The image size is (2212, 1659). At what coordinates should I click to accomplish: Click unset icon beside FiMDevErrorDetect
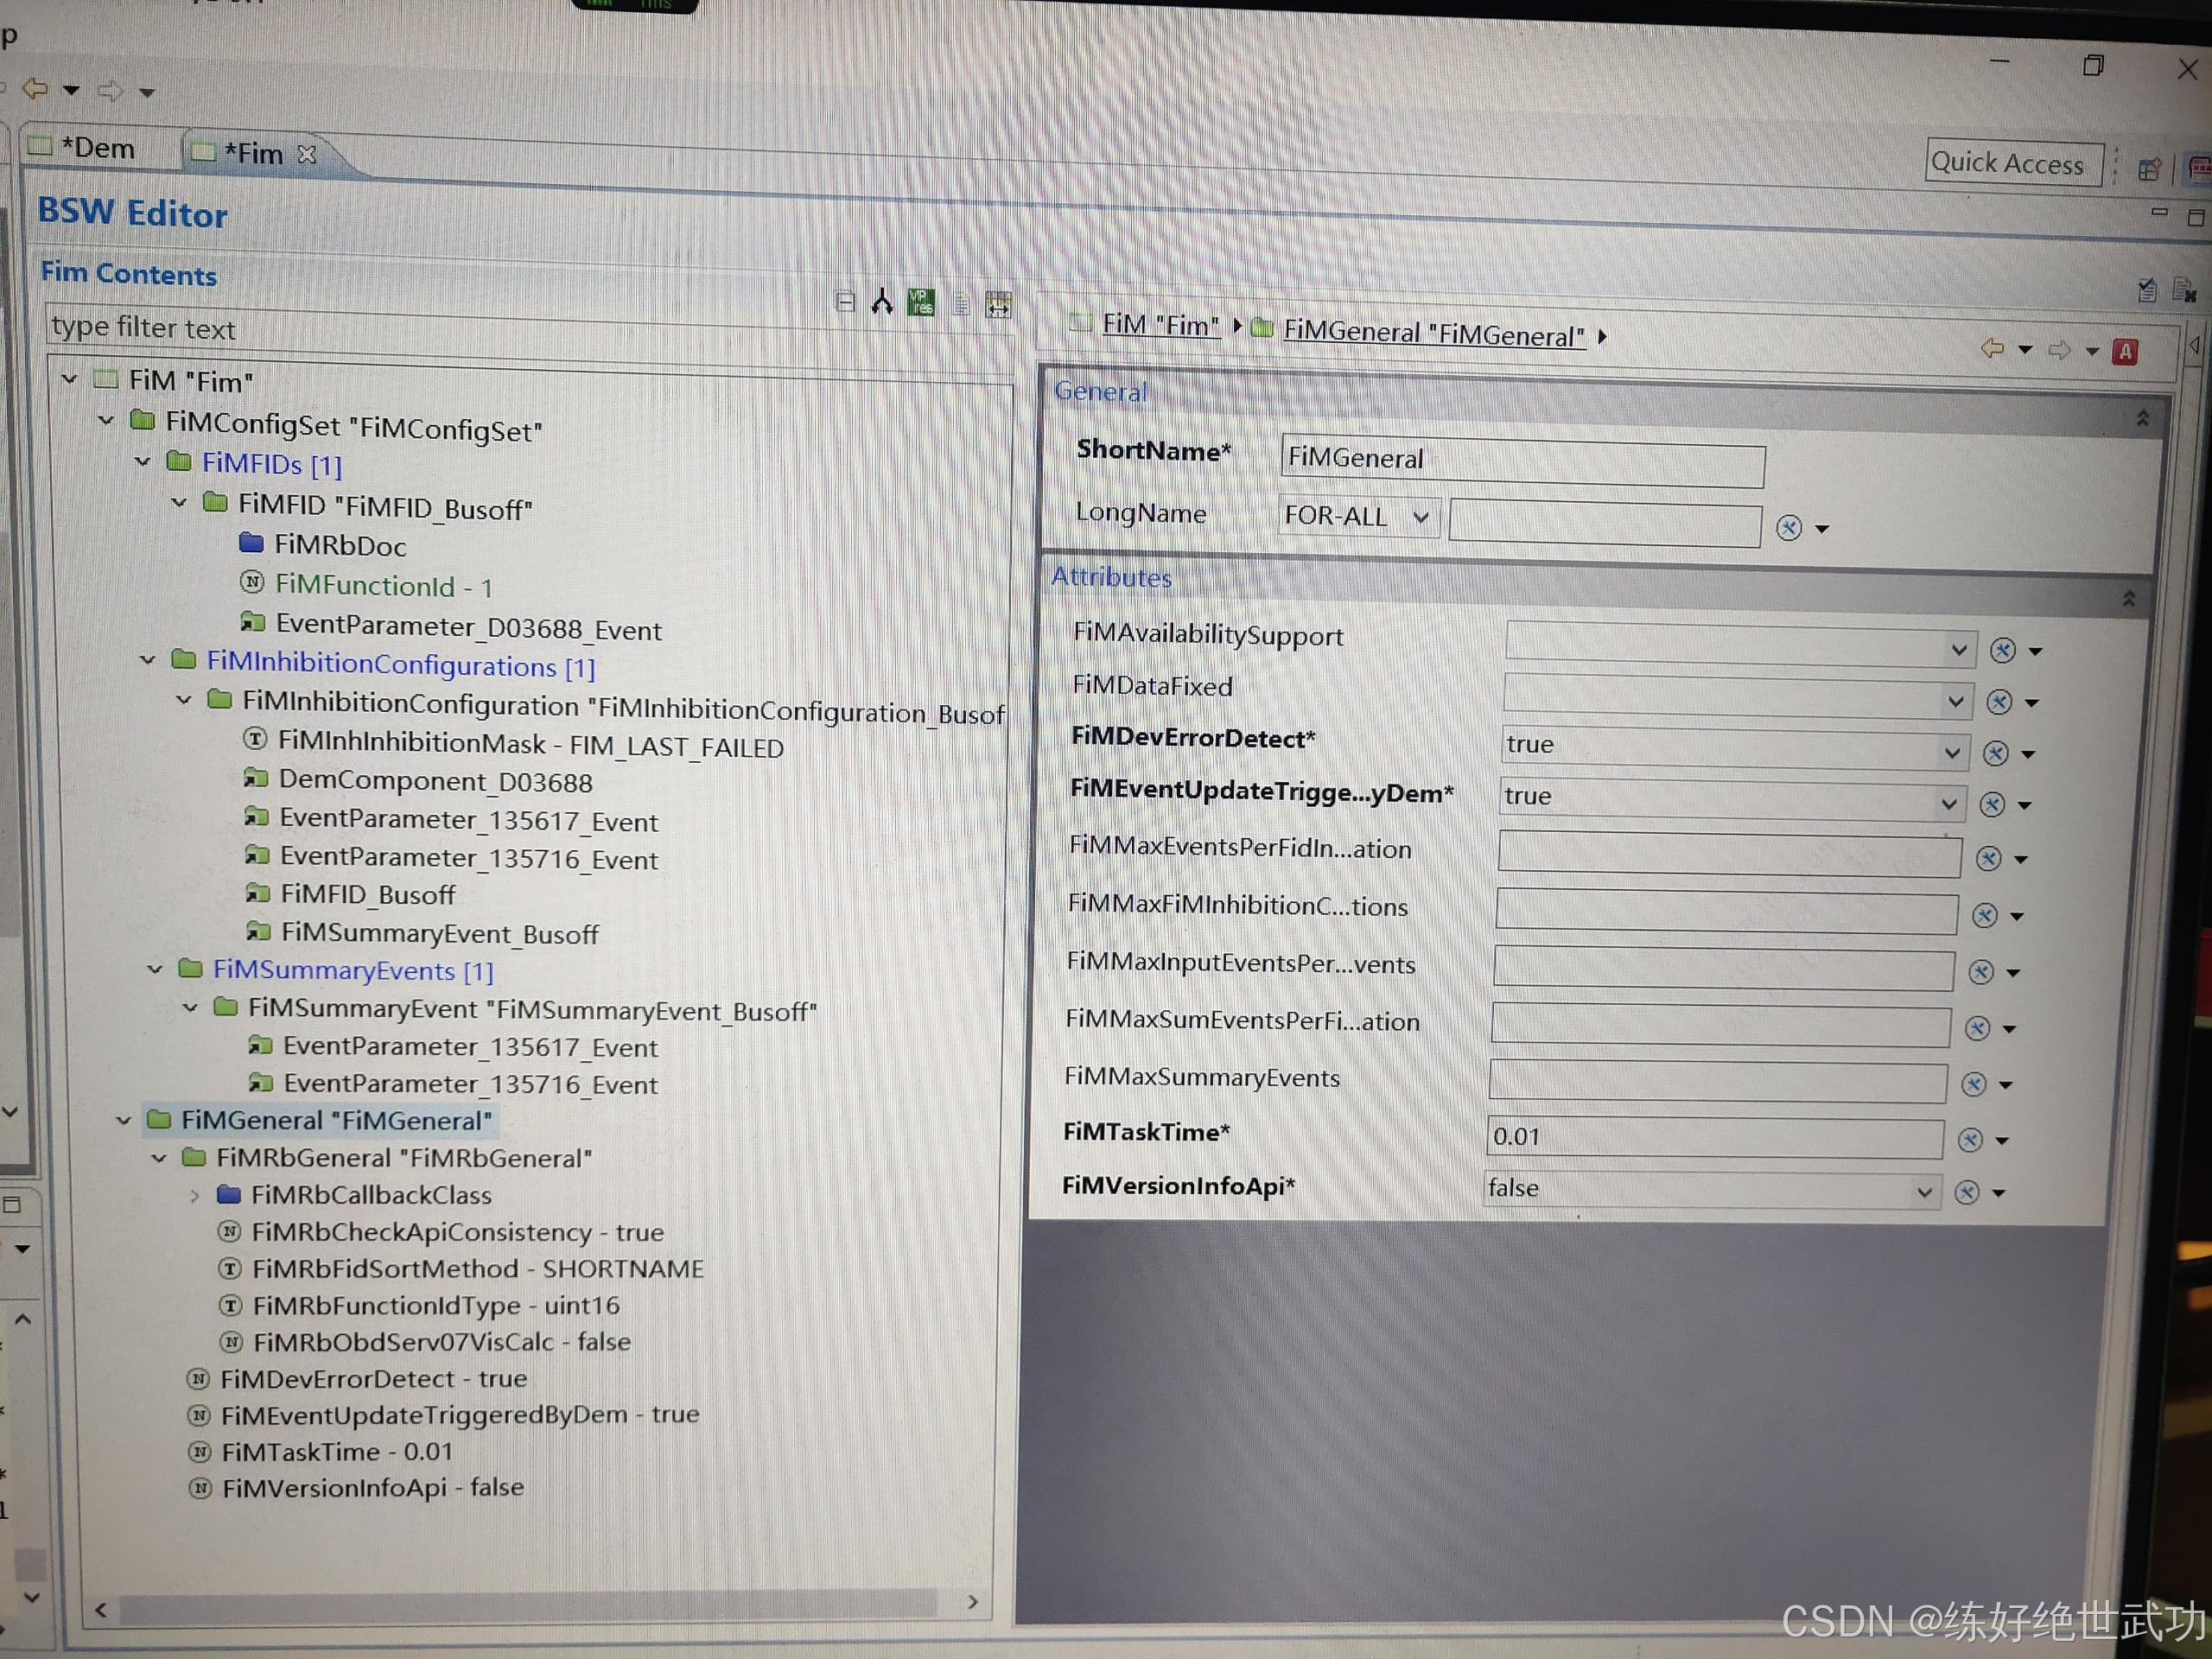[x=1996, y=753]
